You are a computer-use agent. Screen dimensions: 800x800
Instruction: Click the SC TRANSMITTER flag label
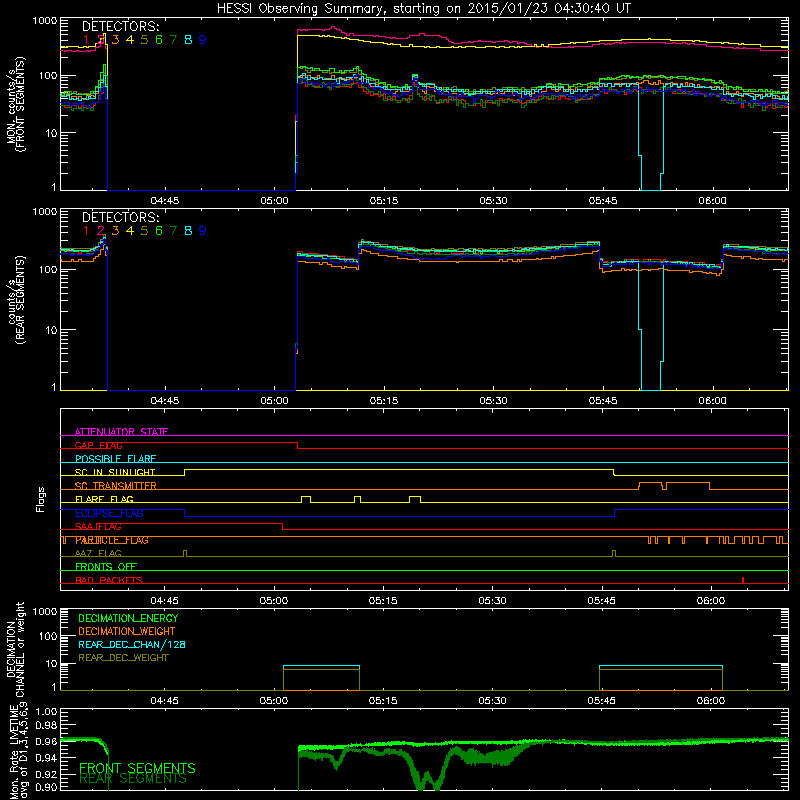(116, 485)
